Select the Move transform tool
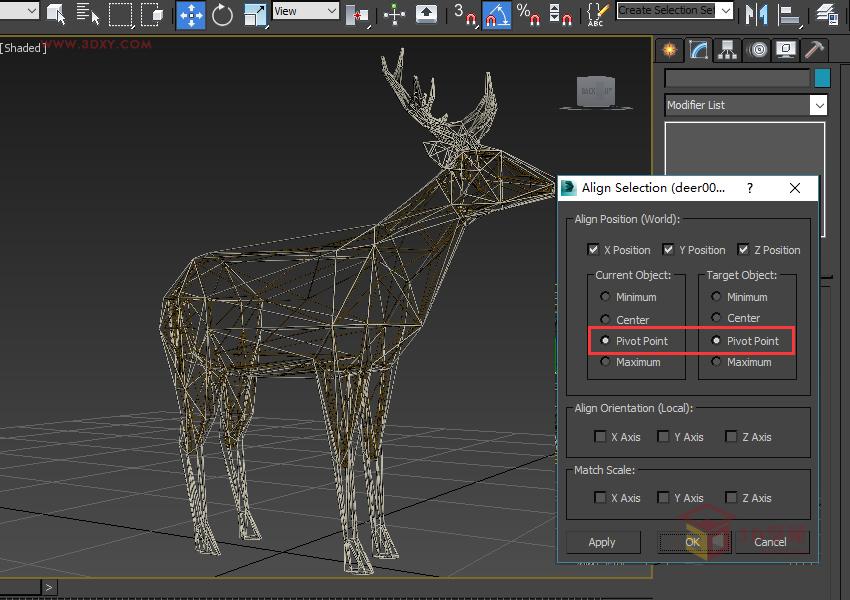The height and width of the screenshot is (600, 850). [190, 14]
